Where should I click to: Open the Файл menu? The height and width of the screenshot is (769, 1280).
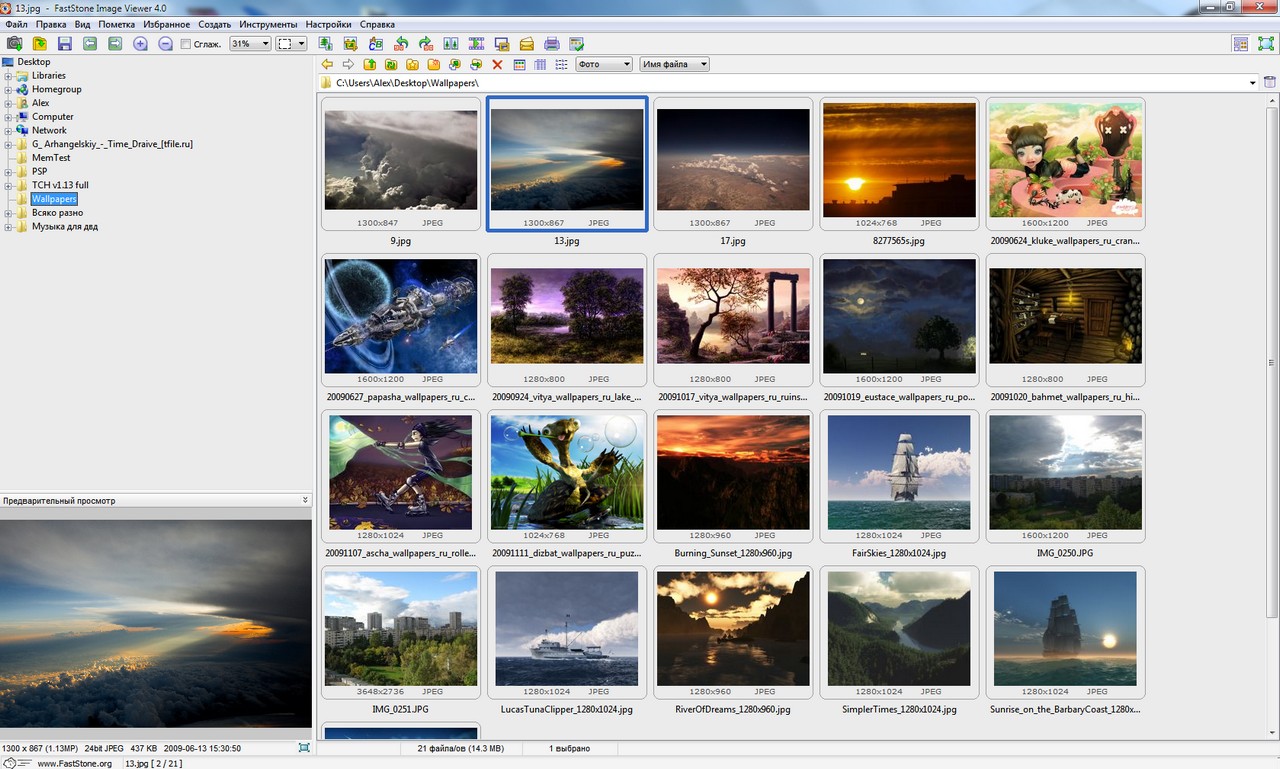click(x=16, y=24)
